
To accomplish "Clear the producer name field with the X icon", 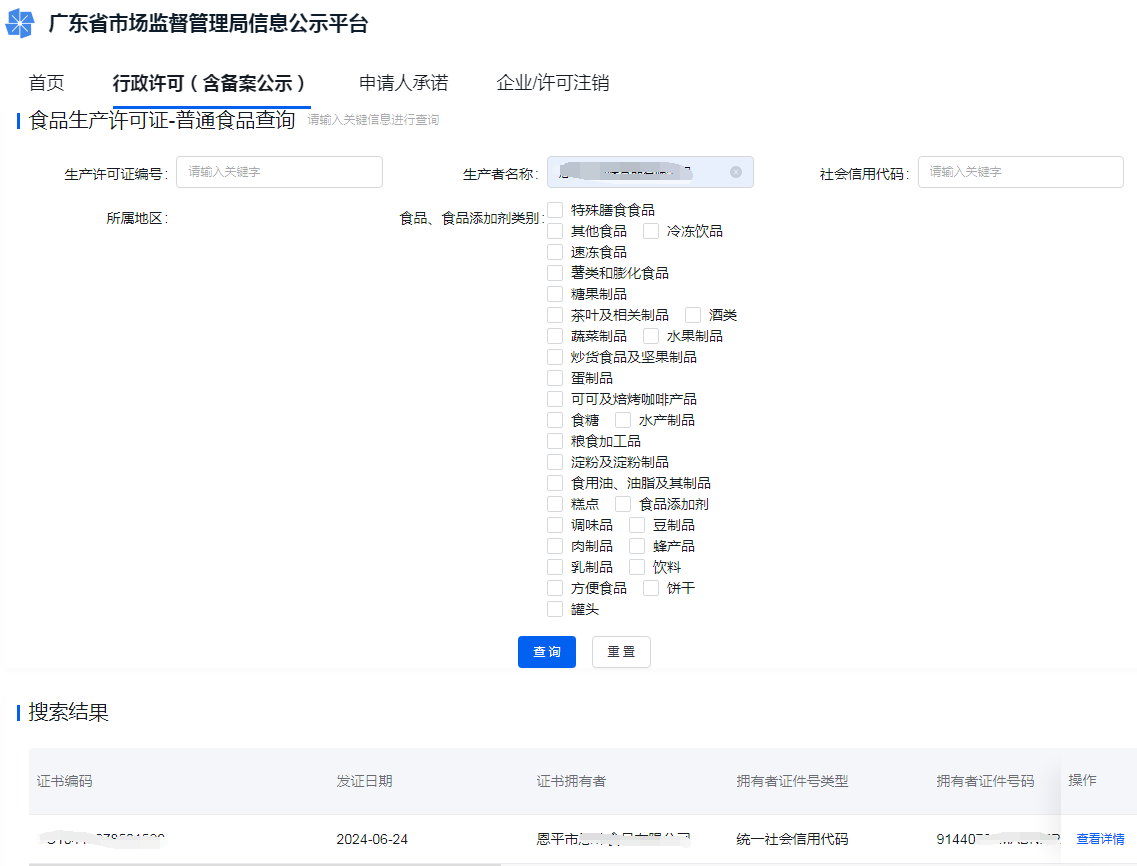I will click(x=736, y=172).
